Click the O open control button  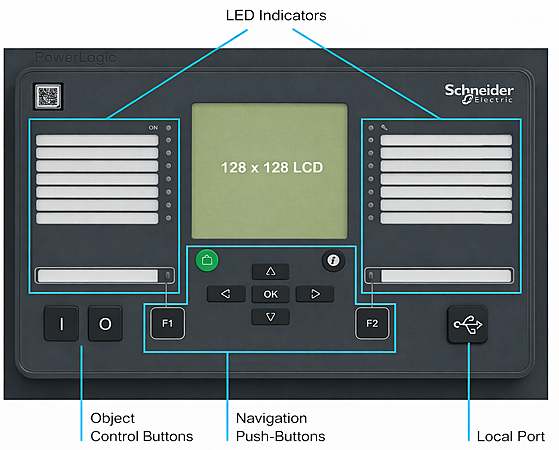pyautogui.click(x=105, y=324)
